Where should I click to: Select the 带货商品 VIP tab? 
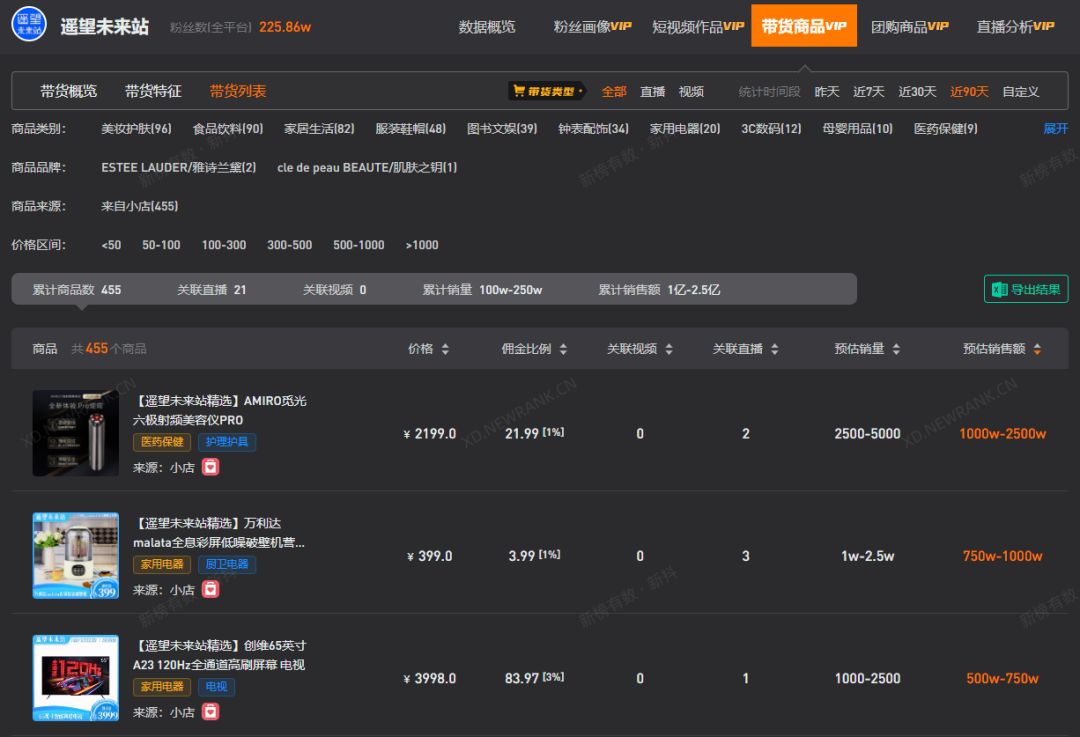point(804,26)
